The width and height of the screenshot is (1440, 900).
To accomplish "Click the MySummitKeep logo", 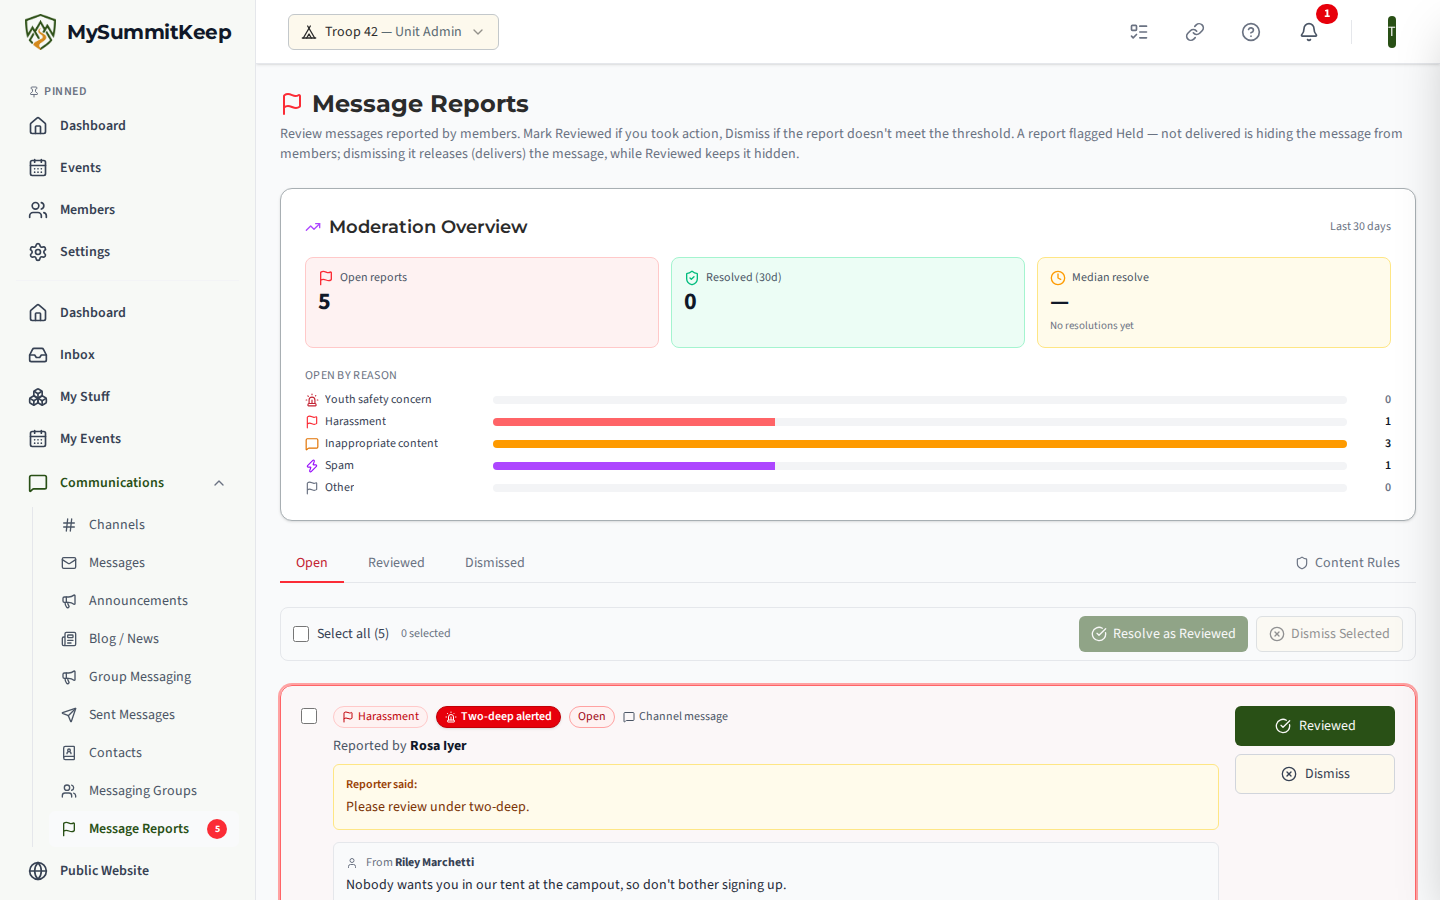I will click(x=128, y=32).
